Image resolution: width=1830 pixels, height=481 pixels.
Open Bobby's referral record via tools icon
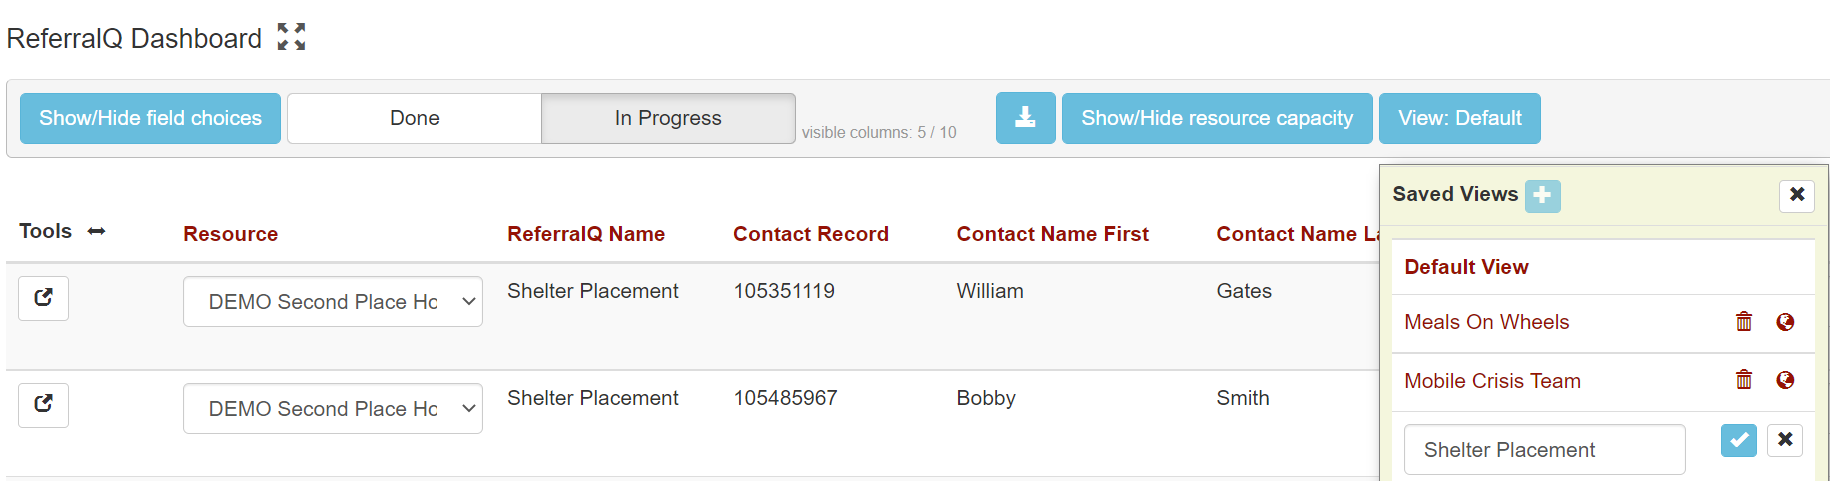tap(43, 404)
